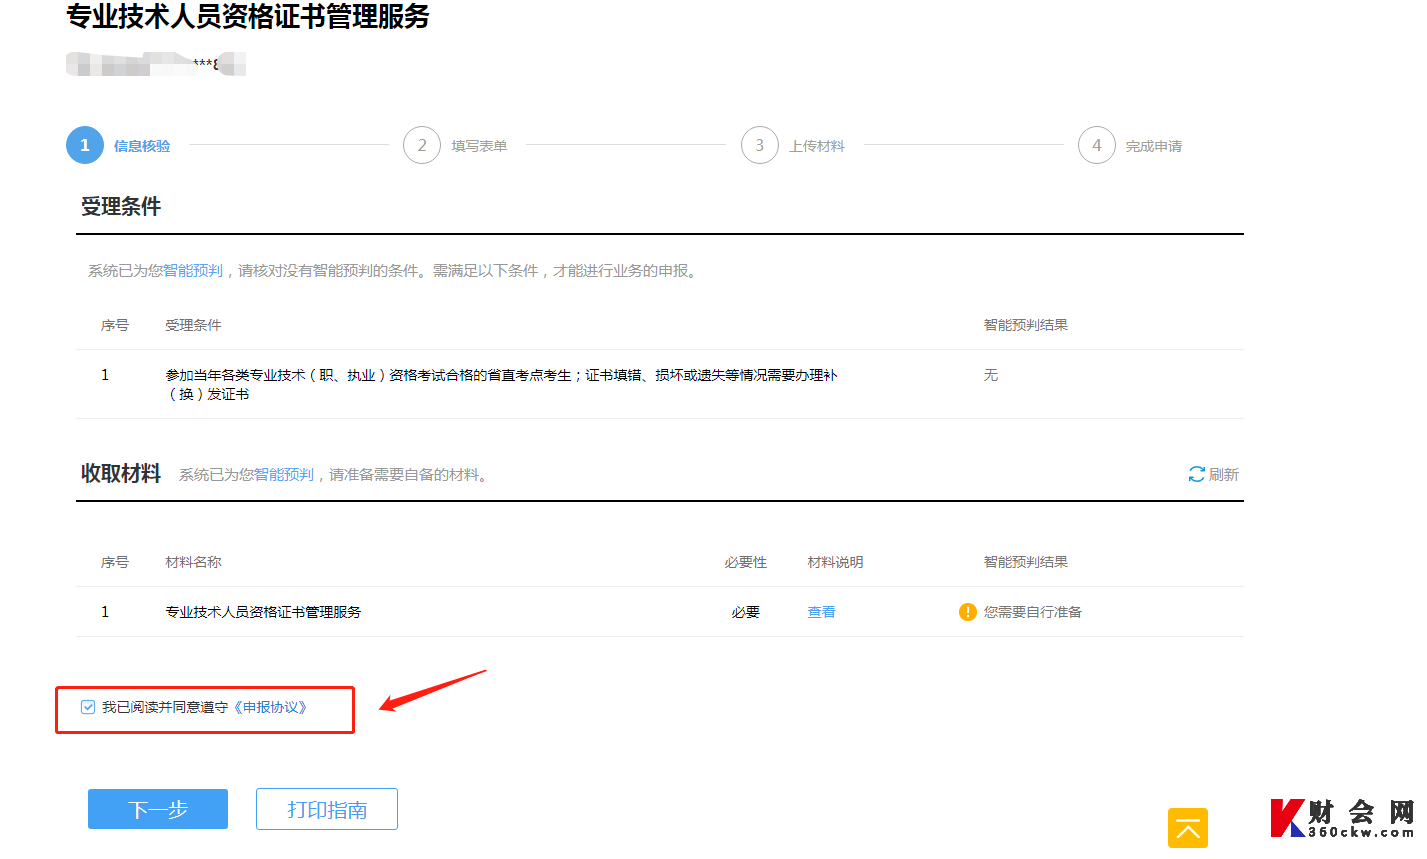Click 序号 header in conditions table
This screenshot has width=1427, height=859.
click(115, 325)
